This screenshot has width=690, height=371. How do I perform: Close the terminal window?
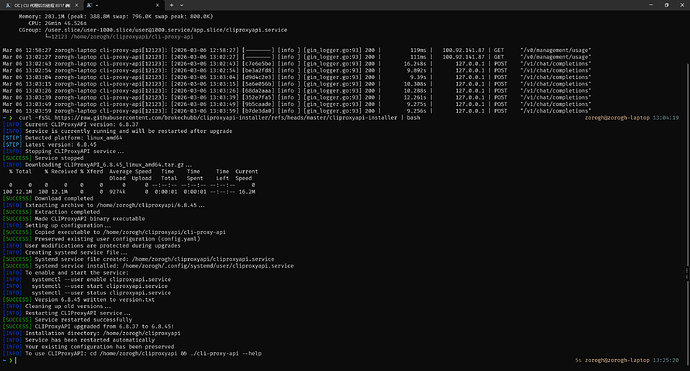(682, 5)
